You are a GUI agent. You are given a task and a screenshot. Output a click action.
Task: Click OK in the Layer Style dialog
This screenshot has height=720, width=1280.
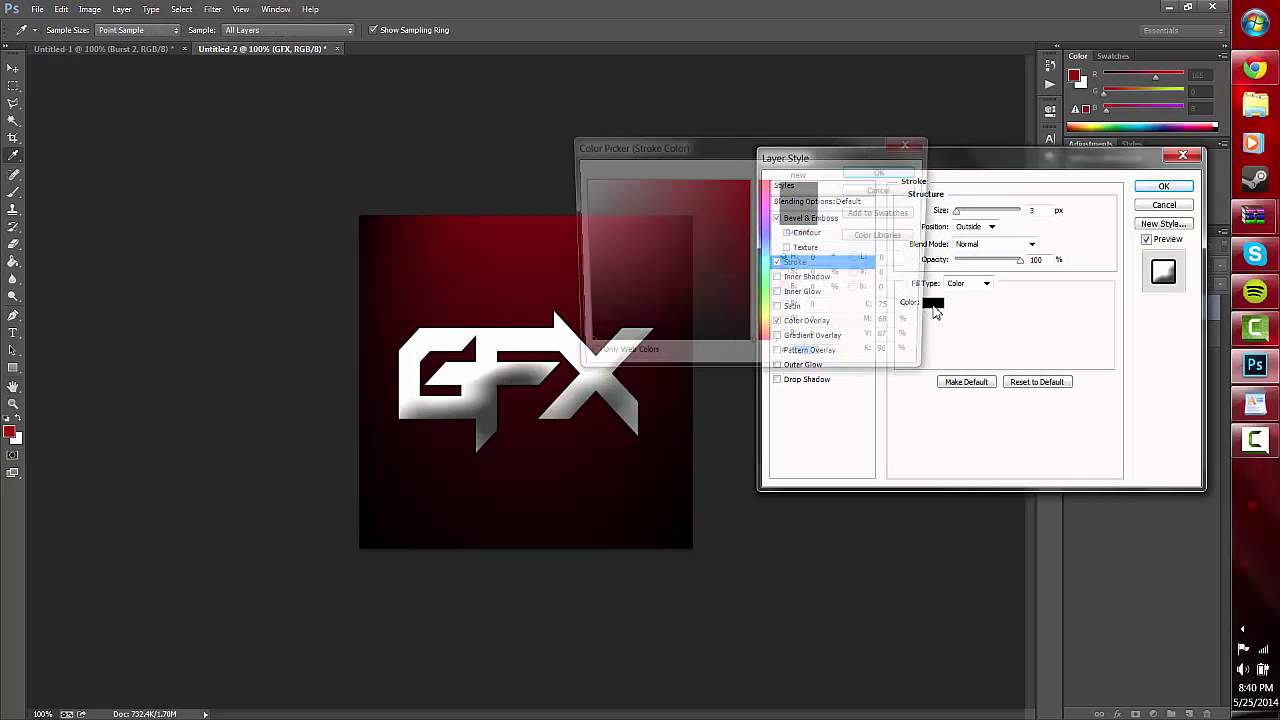point(1164,186)
